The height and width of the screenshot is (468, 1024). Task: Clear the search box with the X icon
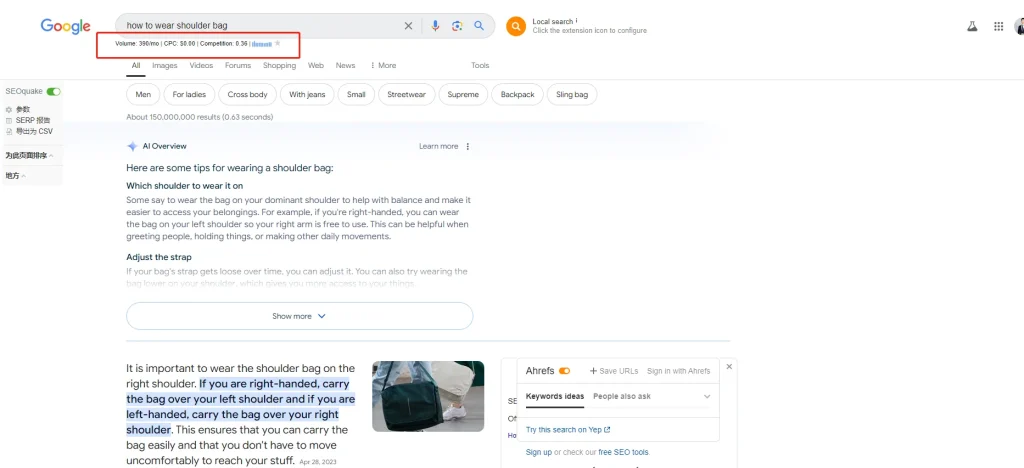click(408, 25)
